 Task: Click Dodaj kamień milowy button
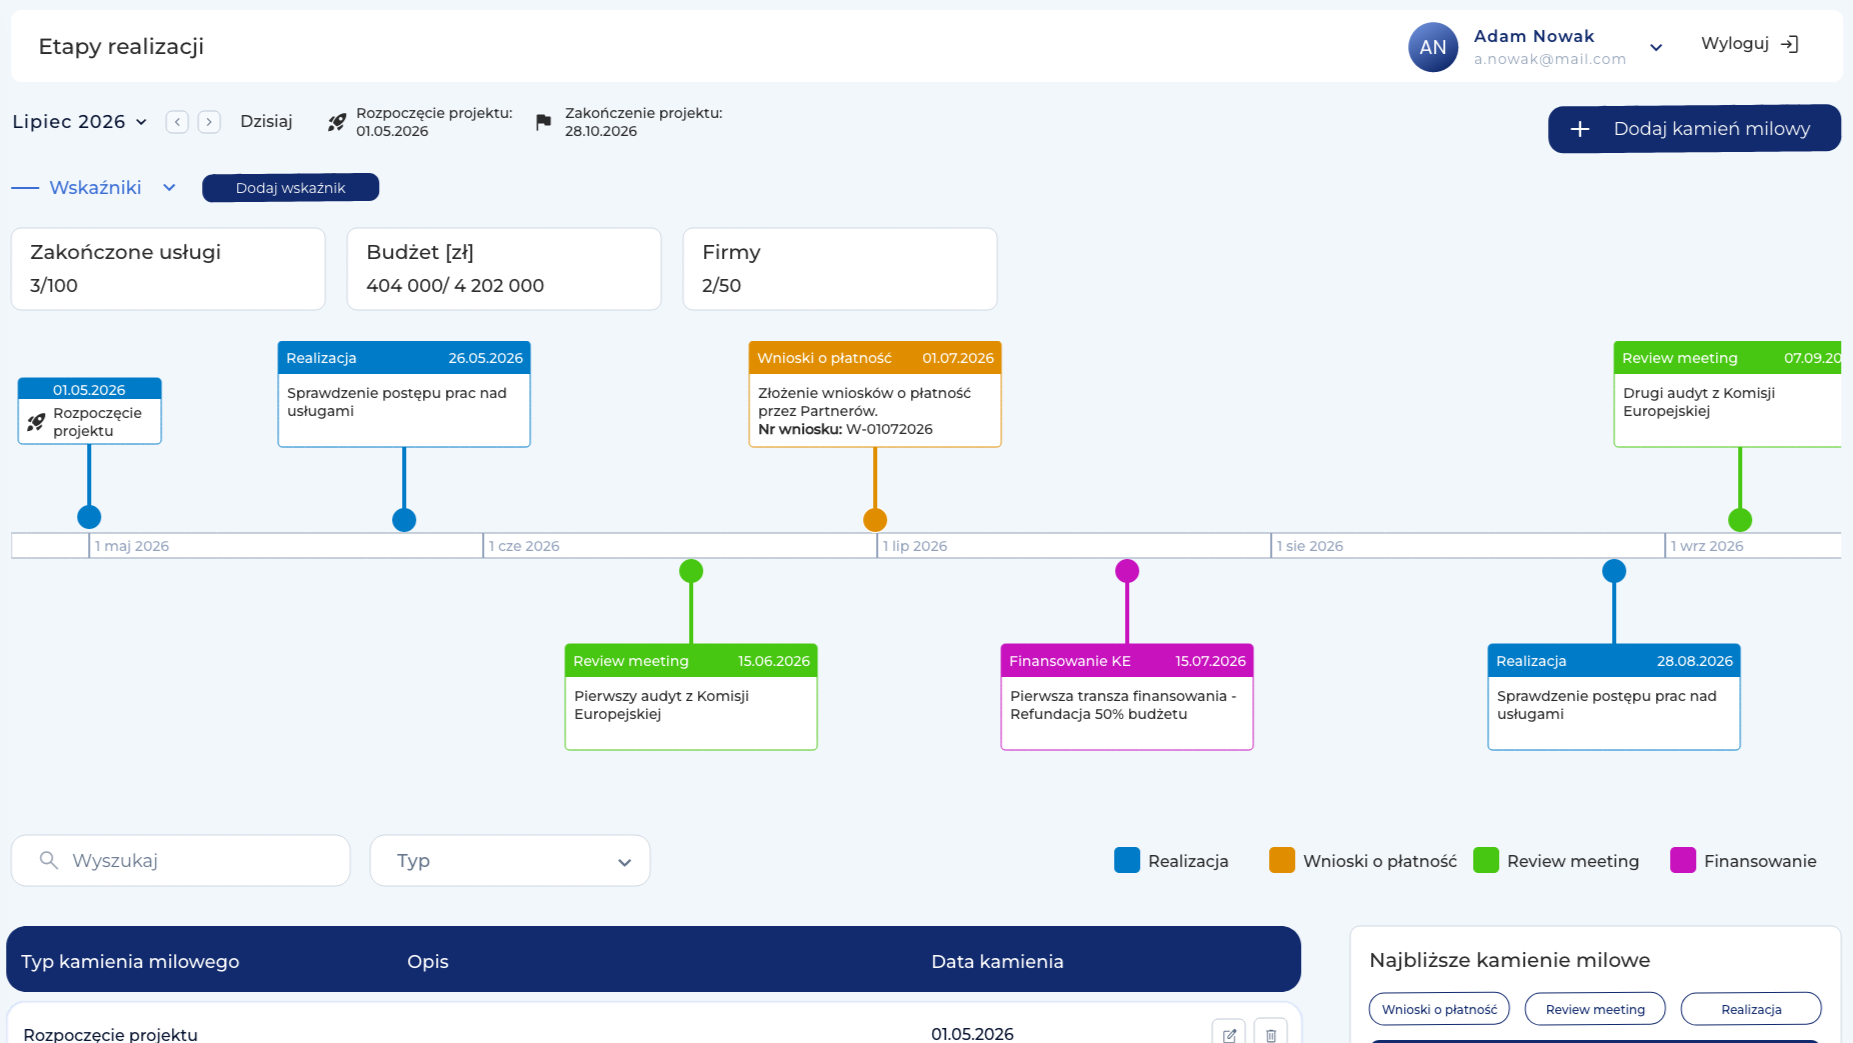(1694, 129)
